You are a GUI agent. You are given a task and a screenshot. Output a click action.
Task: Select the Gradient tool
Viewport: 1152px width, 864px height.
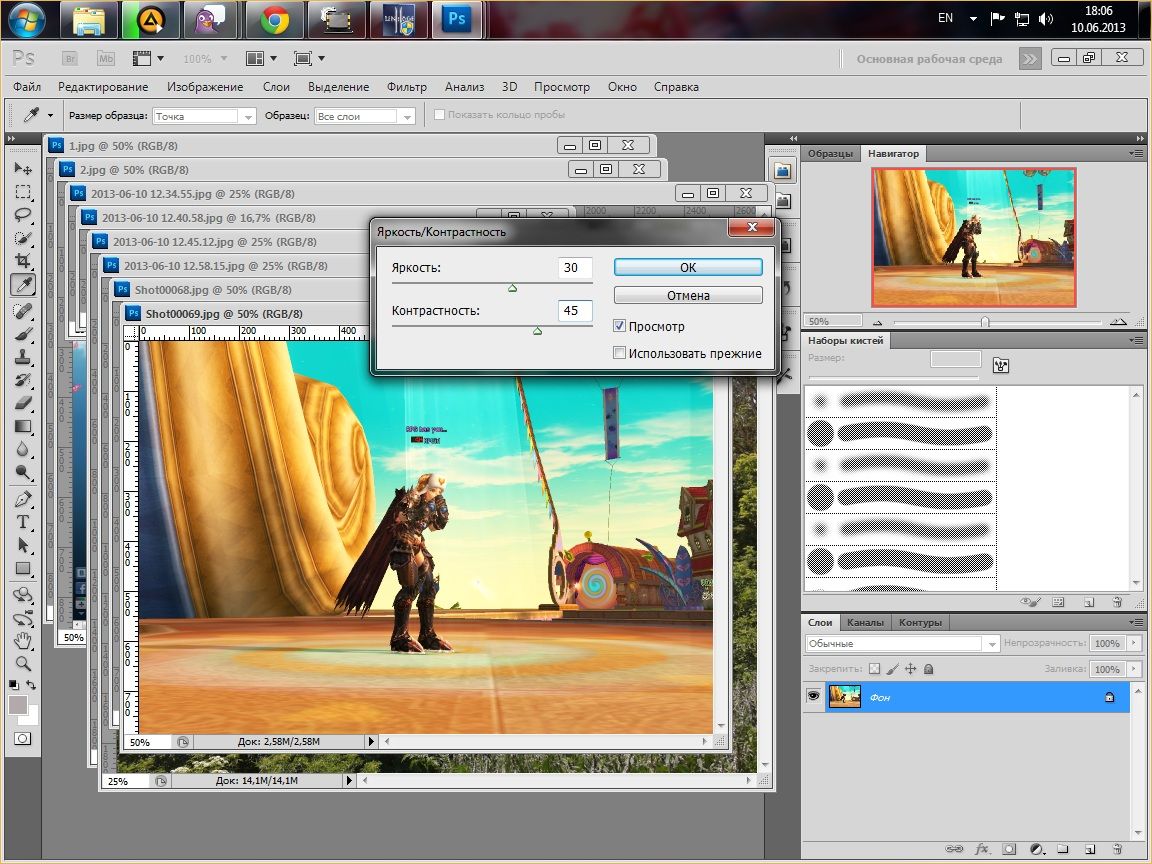[x=23, y=426]
